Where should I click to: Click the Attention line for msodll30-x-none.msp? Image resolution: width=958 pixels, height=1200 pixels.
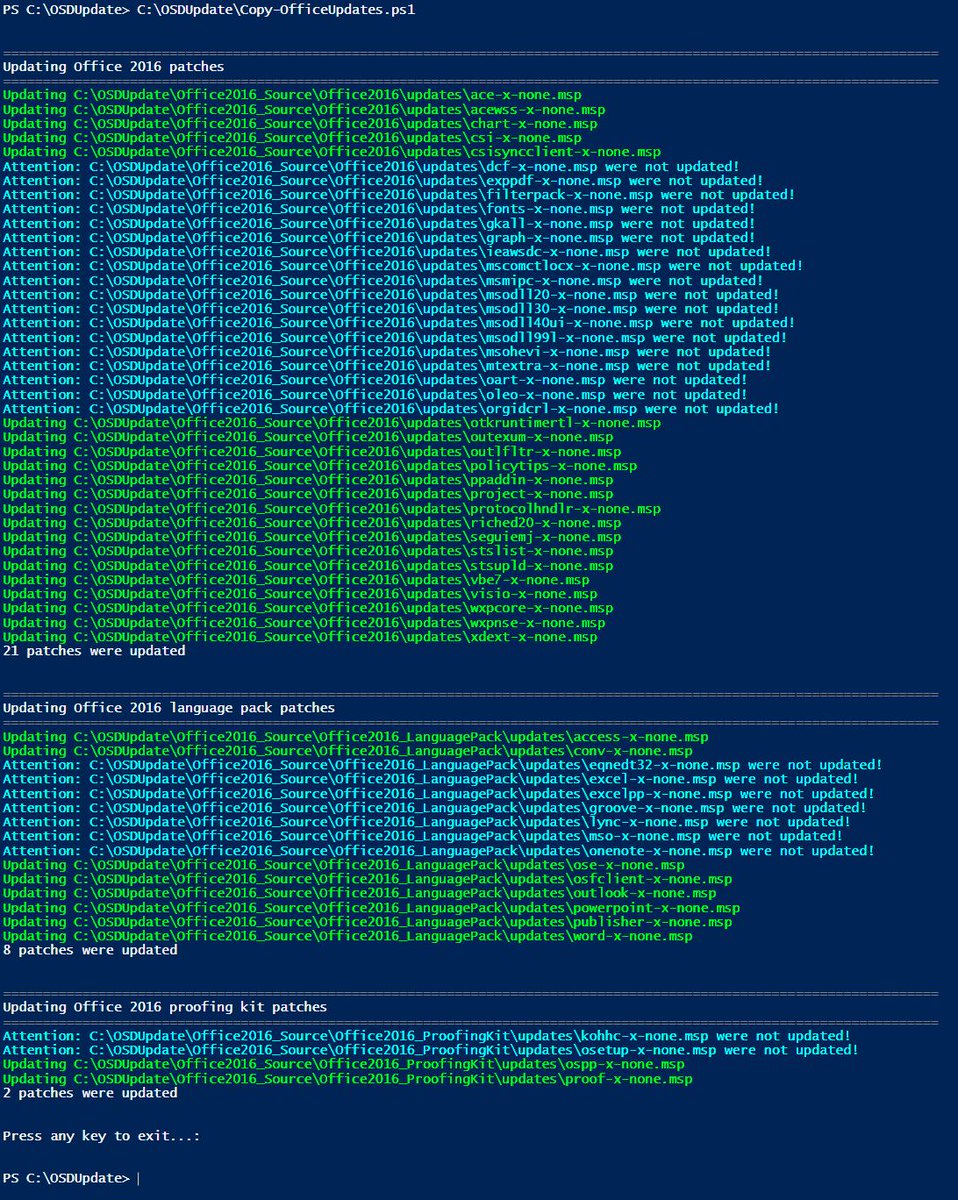click(391, 309)
